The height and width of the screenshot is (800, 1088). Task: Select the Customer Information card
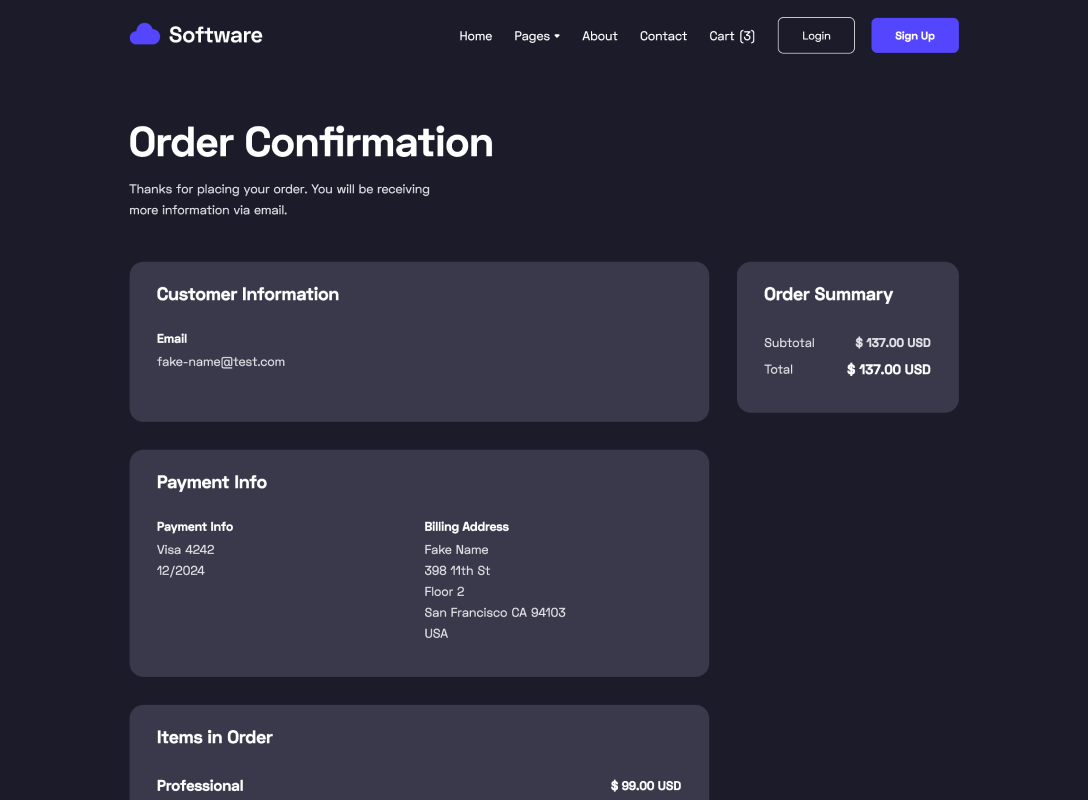(x=419, y=340)
